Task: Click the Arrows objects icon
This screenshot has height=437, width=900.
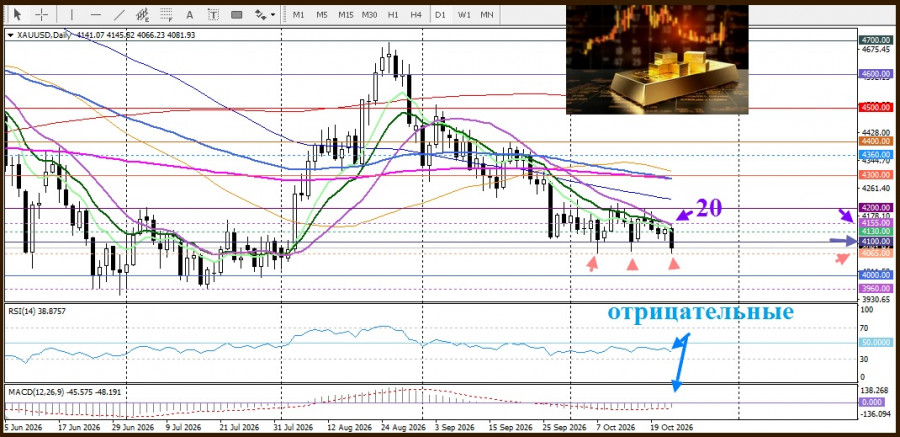Action: tap(261, 14)
